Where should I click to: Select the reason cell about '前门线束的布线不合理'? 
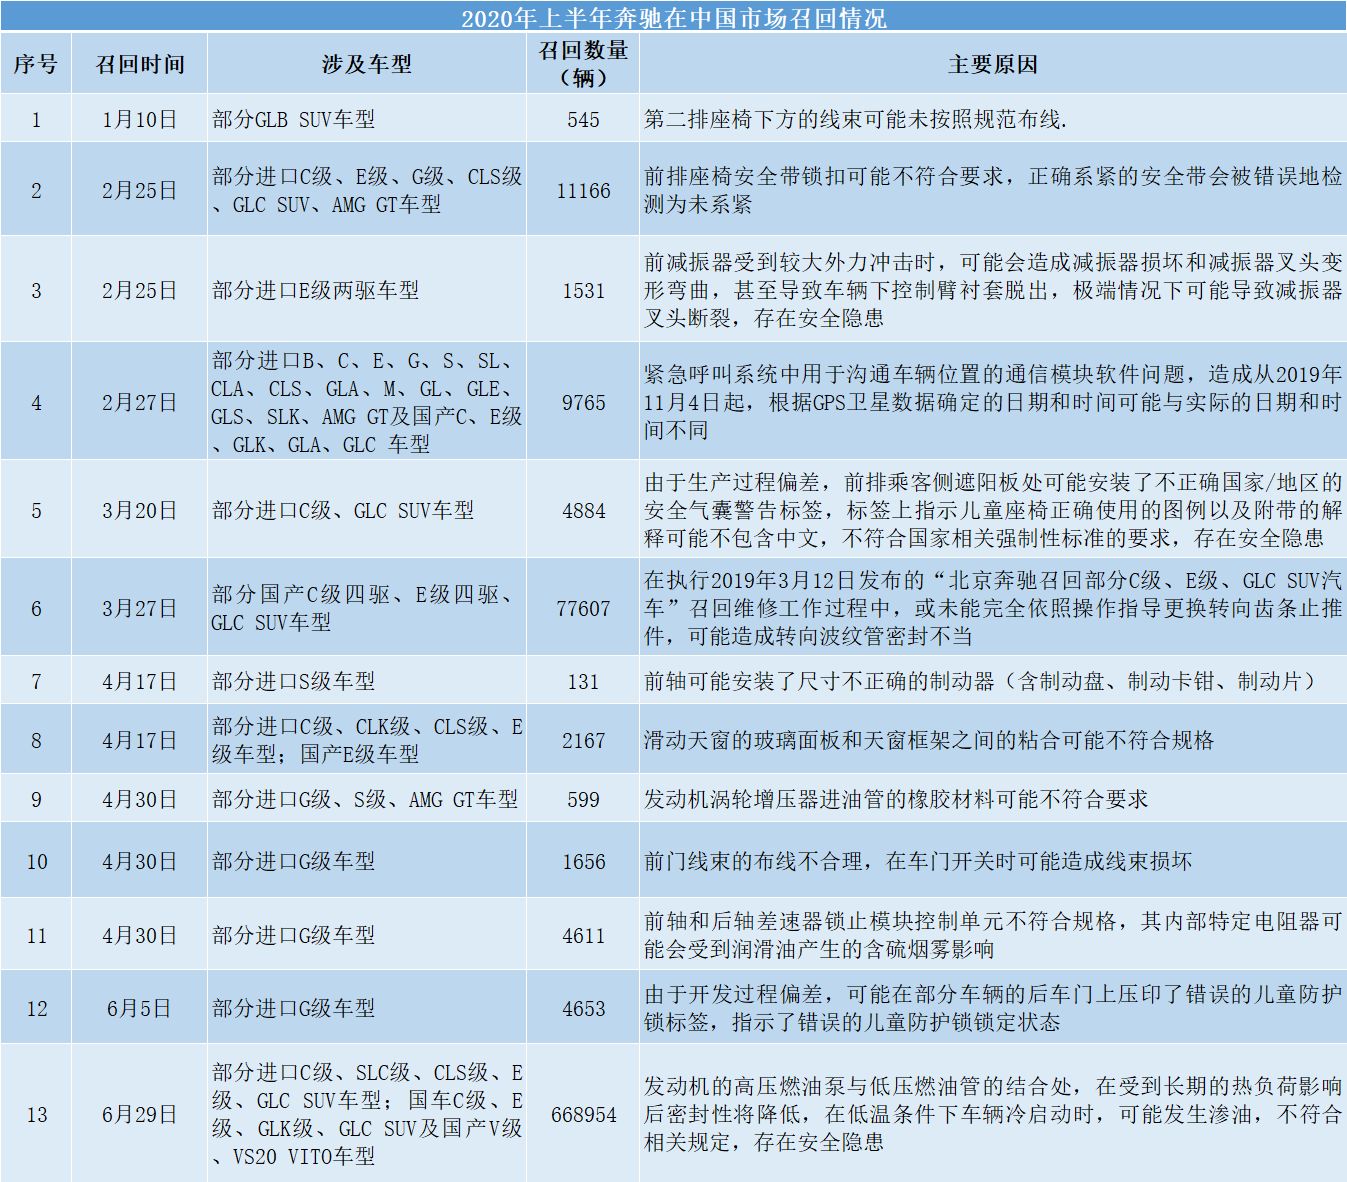[918, 862]
